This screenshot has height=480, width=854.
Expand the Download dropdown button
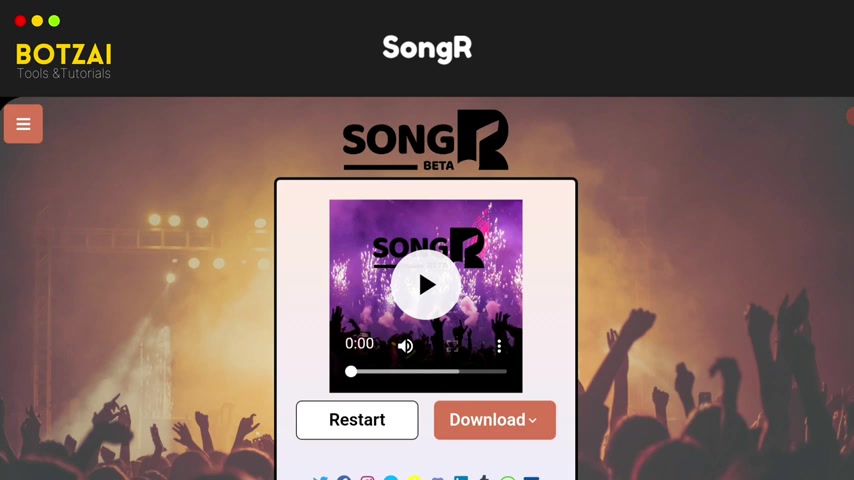tap(495, 420)
